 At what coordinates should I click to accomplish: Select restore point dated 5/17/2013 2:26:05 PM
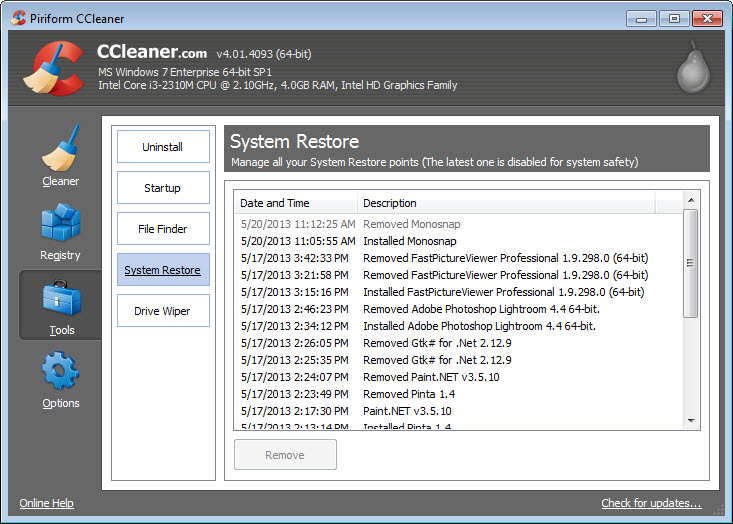[x=458, y=343]
